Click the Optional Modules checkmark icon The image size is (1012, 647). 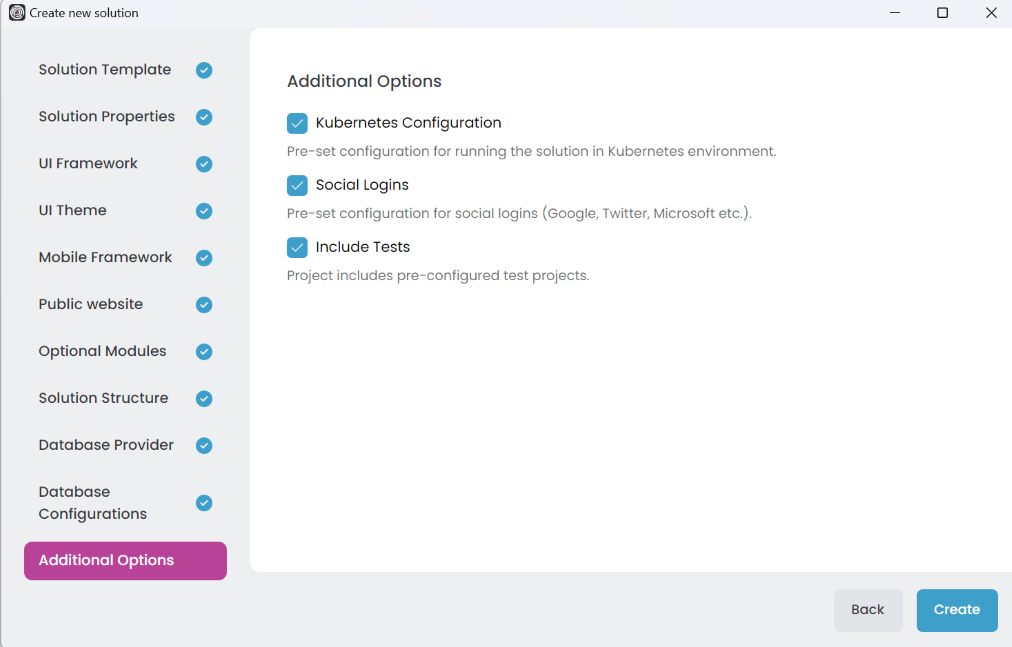[204, 352]
